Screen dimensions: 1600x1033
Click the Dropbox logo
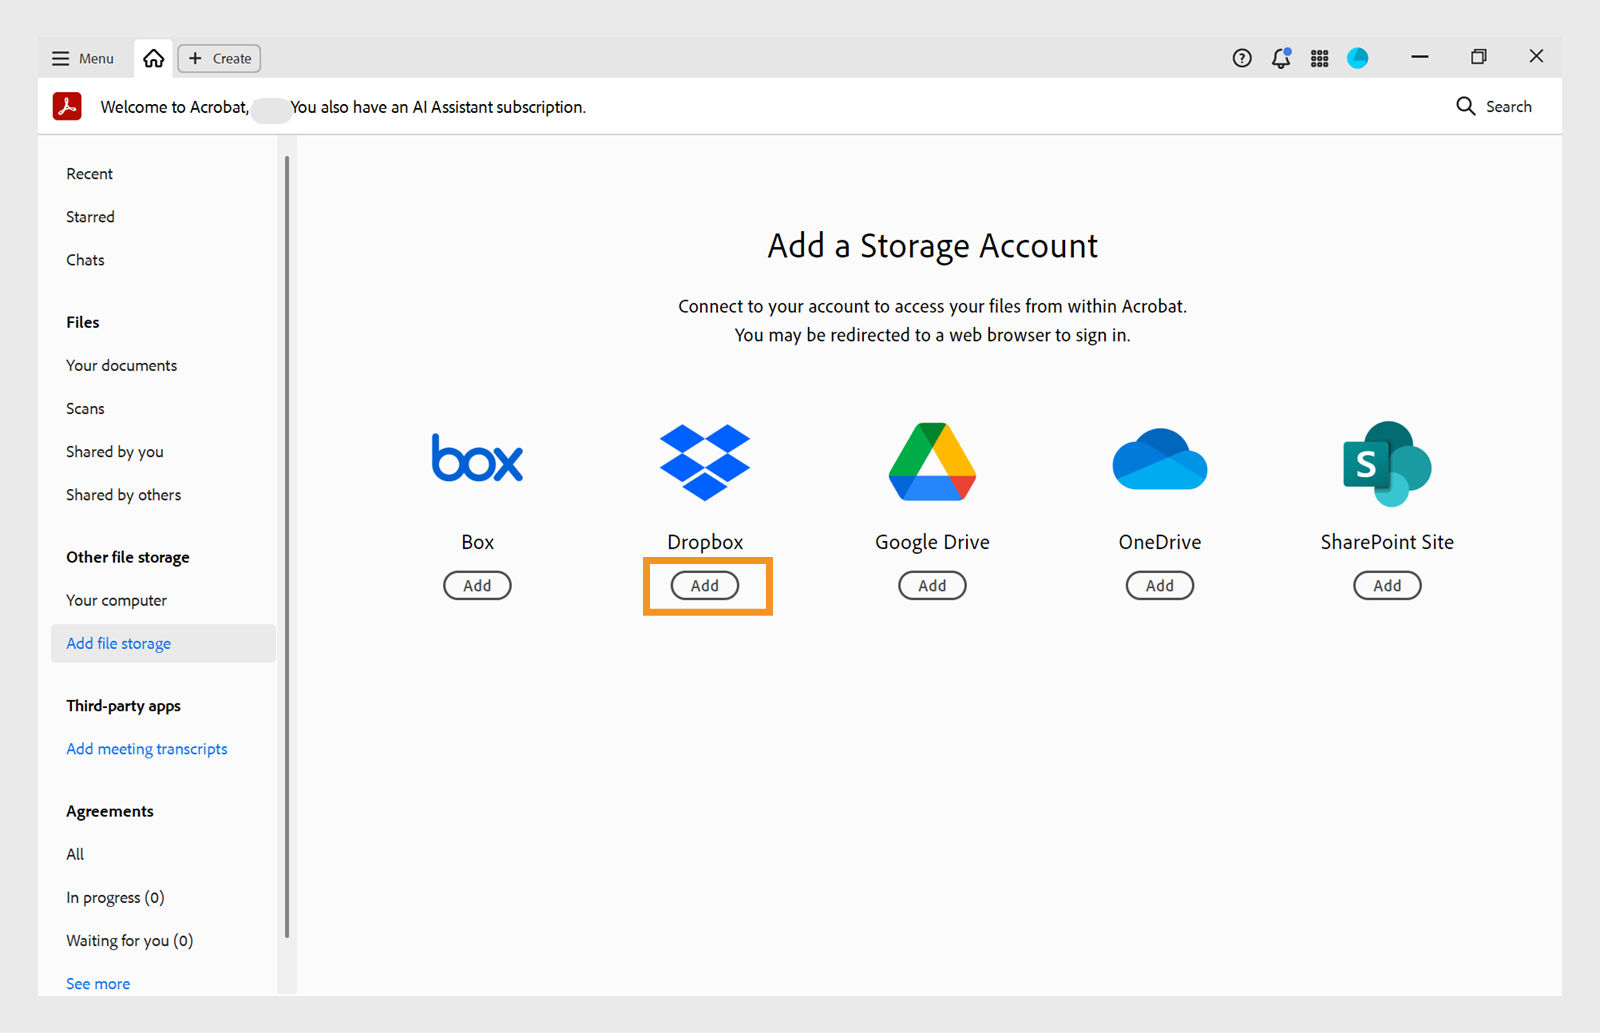point(705,462)
